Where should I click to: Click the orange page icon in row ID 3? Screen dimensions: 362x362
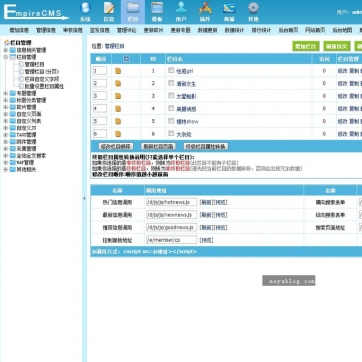pos(118,96)
